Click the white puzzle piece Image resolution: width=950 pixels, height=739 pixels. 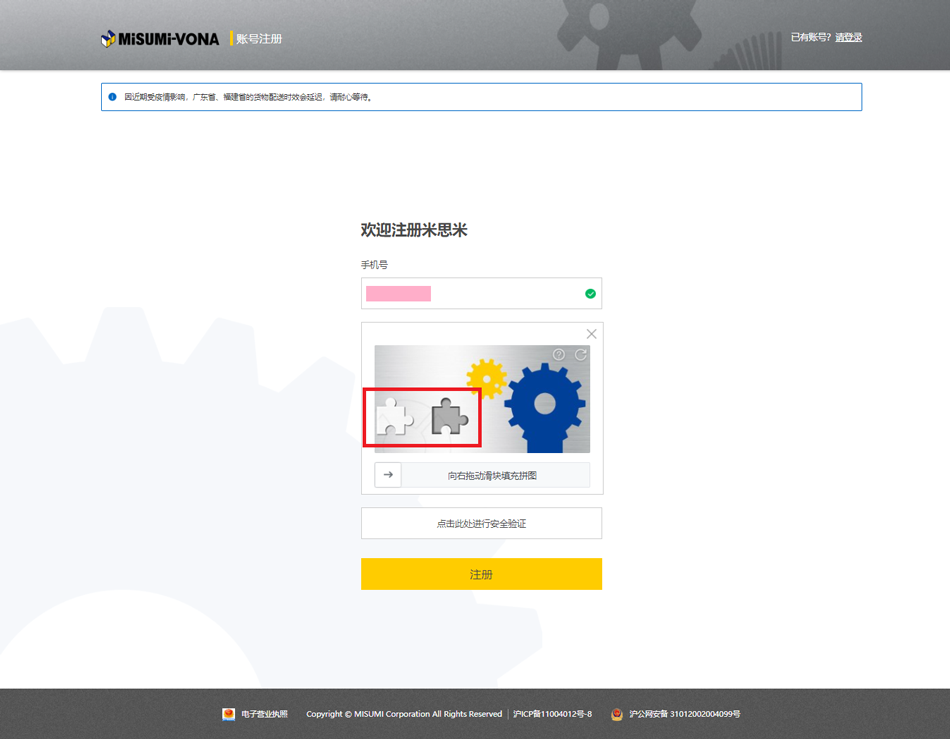click(x=394, y=417)
